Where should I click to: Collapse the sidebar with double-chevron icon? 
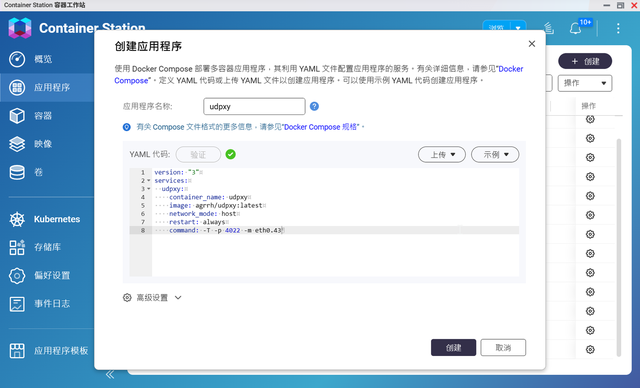(110, 375)
